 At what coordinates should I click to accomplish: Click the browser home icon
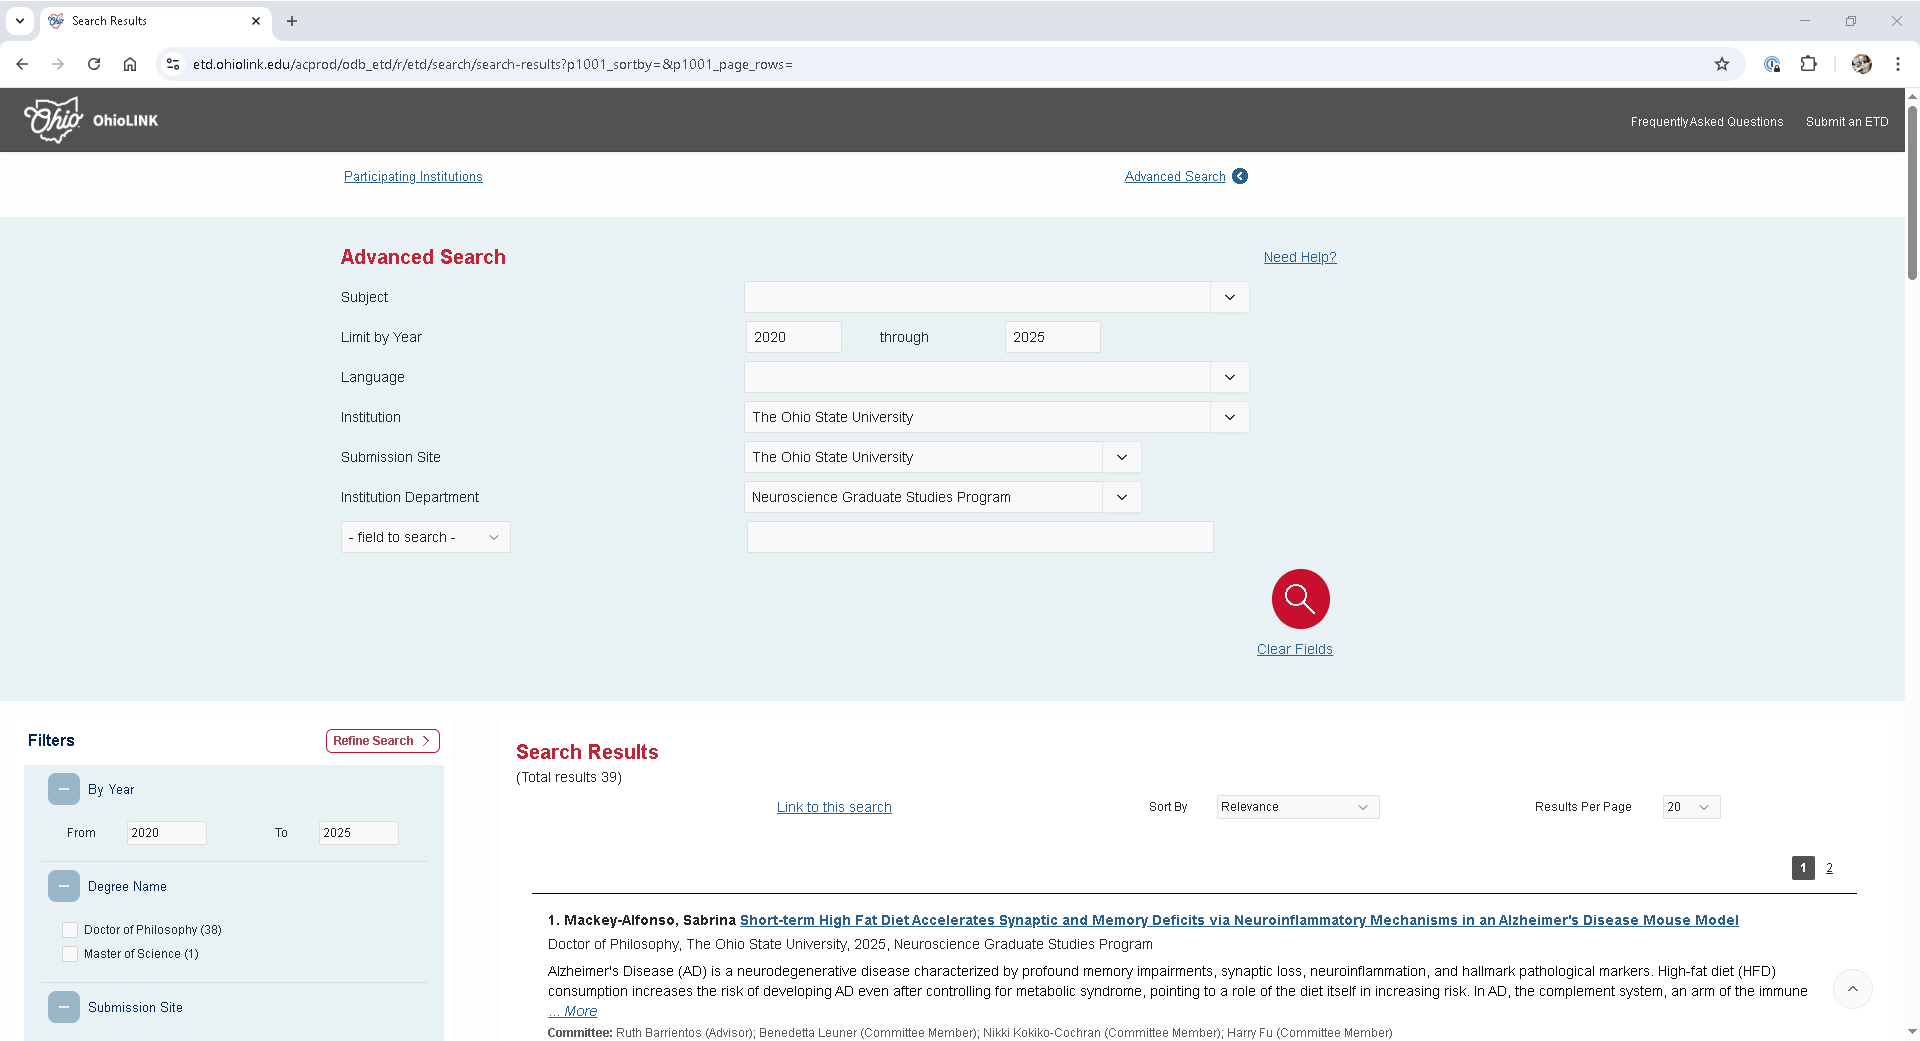click(130, 64)
